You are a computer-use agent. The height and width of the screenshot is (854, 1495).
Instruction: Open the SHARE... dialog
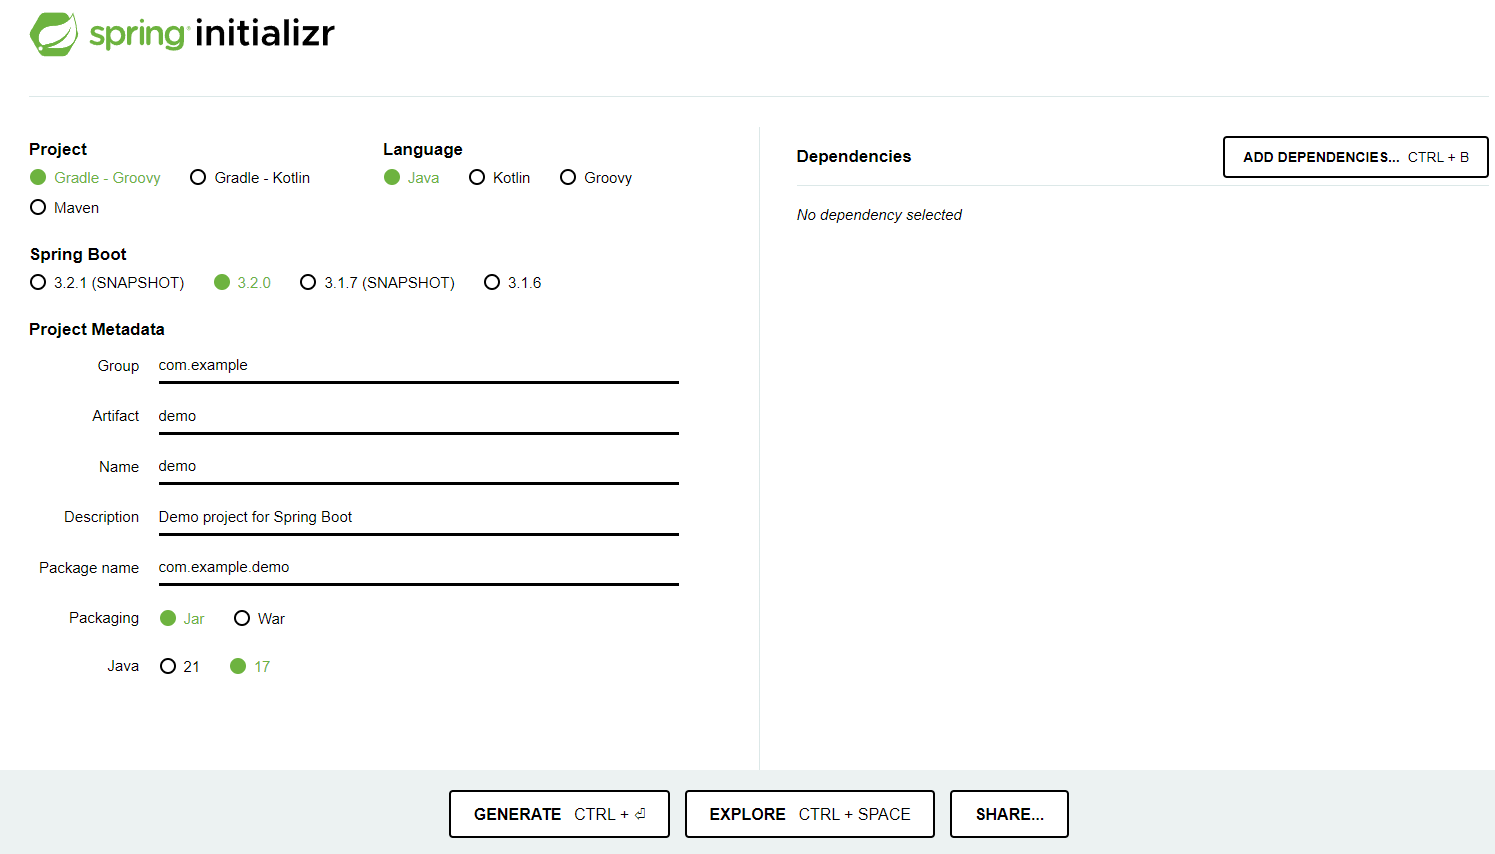pyautogui.click(x=1009, y=814)
